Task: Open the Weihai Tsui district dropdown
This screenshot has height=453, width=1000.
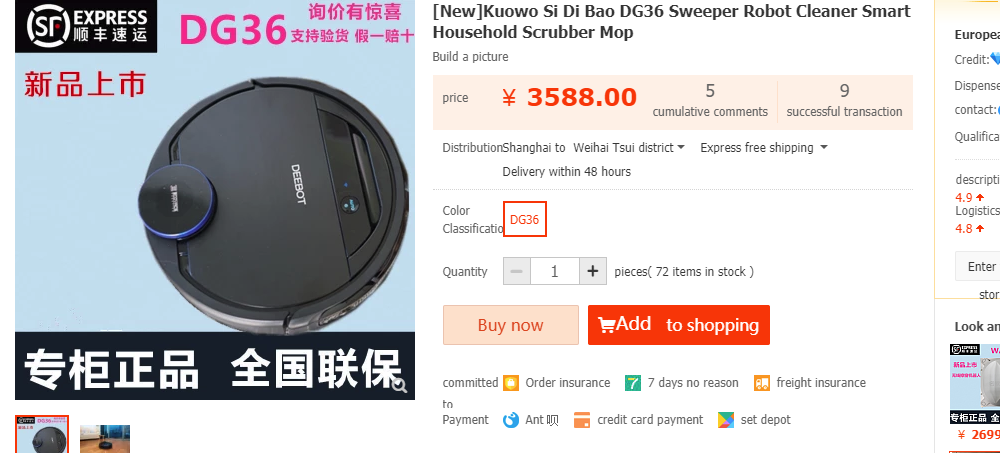Action: 629,147
